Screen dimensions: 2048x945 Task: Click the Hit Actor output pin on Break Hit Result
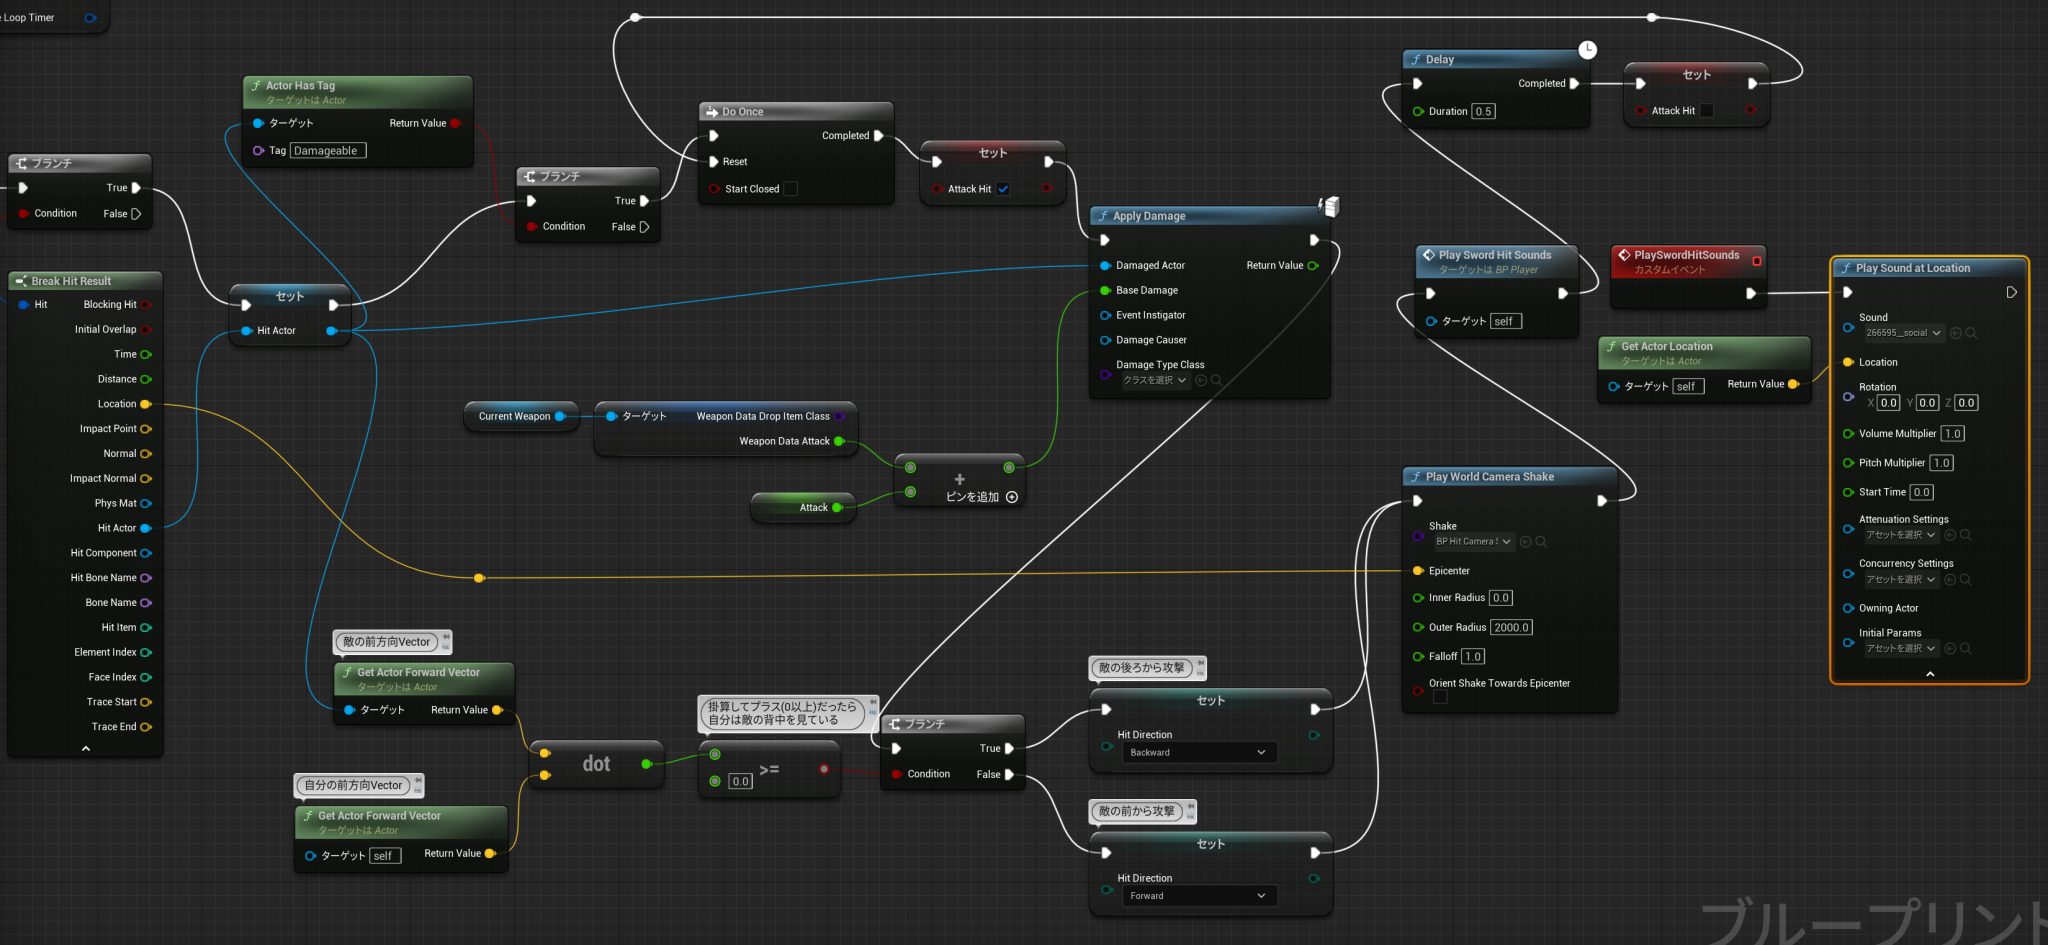pyautogui.click(x=146, y=528)
